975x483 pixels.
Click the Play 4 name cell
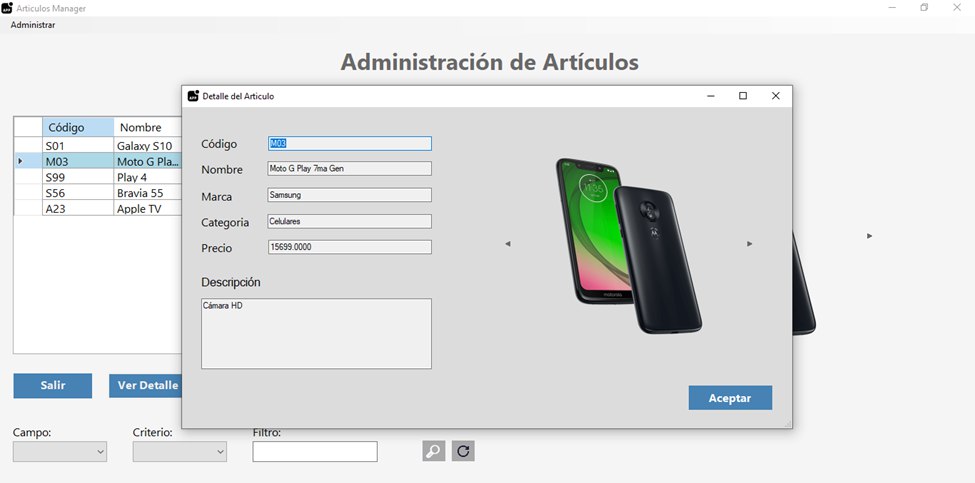click(x=148, y=177)
